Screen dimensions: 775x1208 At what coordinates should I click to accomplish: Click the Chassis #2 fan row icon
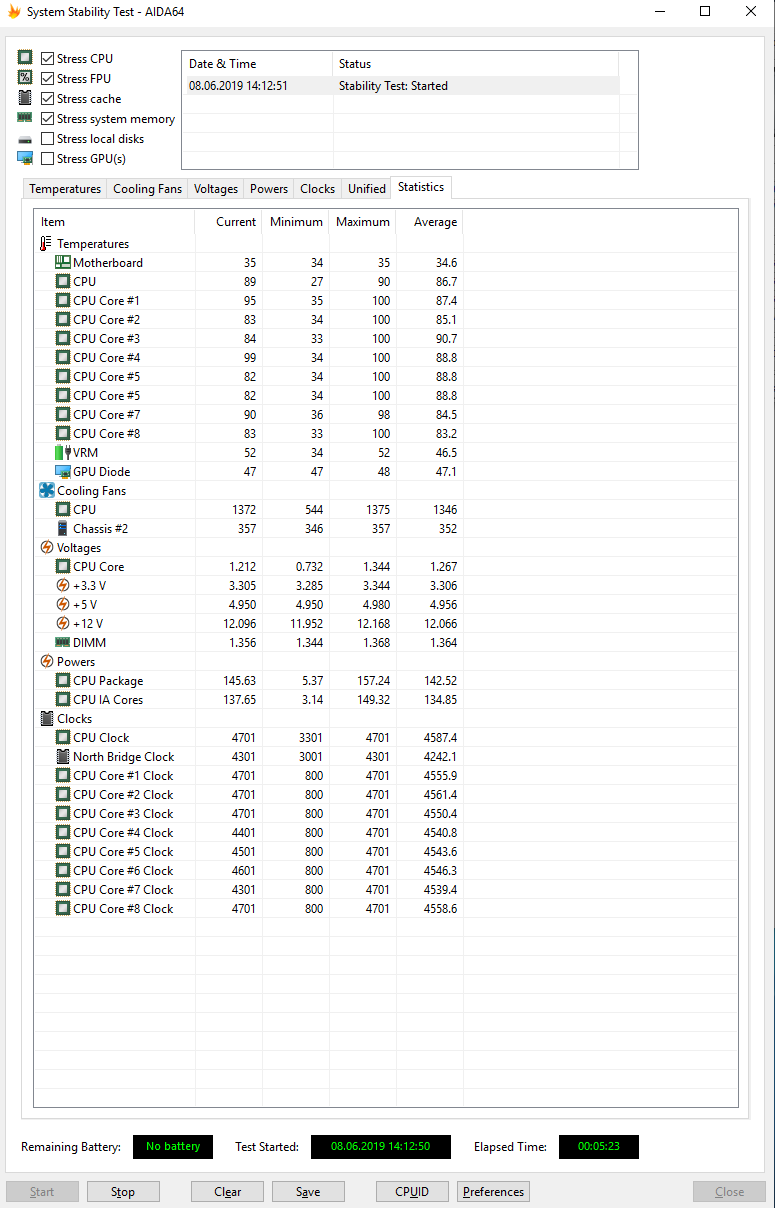63,529
